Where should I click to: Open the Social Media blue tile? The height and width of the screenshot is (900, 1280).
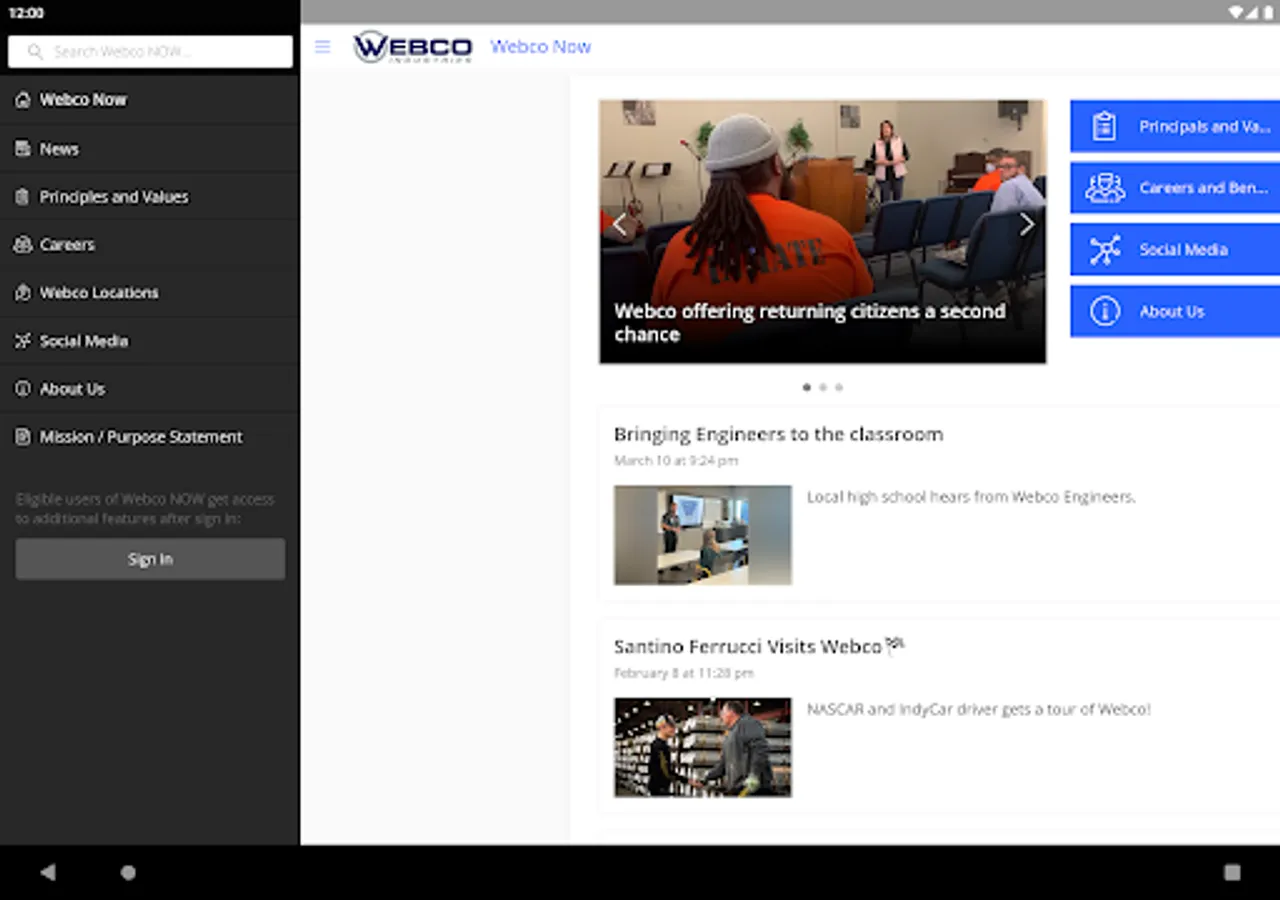(x=1175, y=250)
